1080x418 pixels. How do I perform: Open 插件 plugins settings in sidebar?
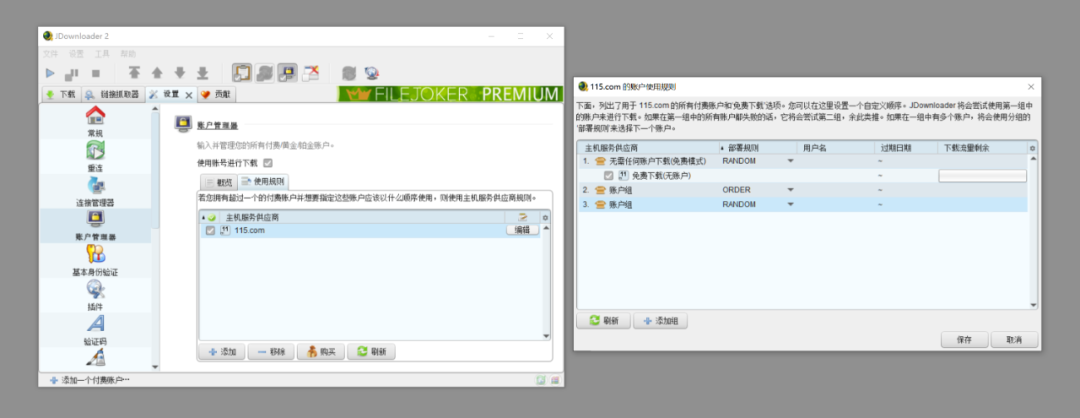coord(95,295)
